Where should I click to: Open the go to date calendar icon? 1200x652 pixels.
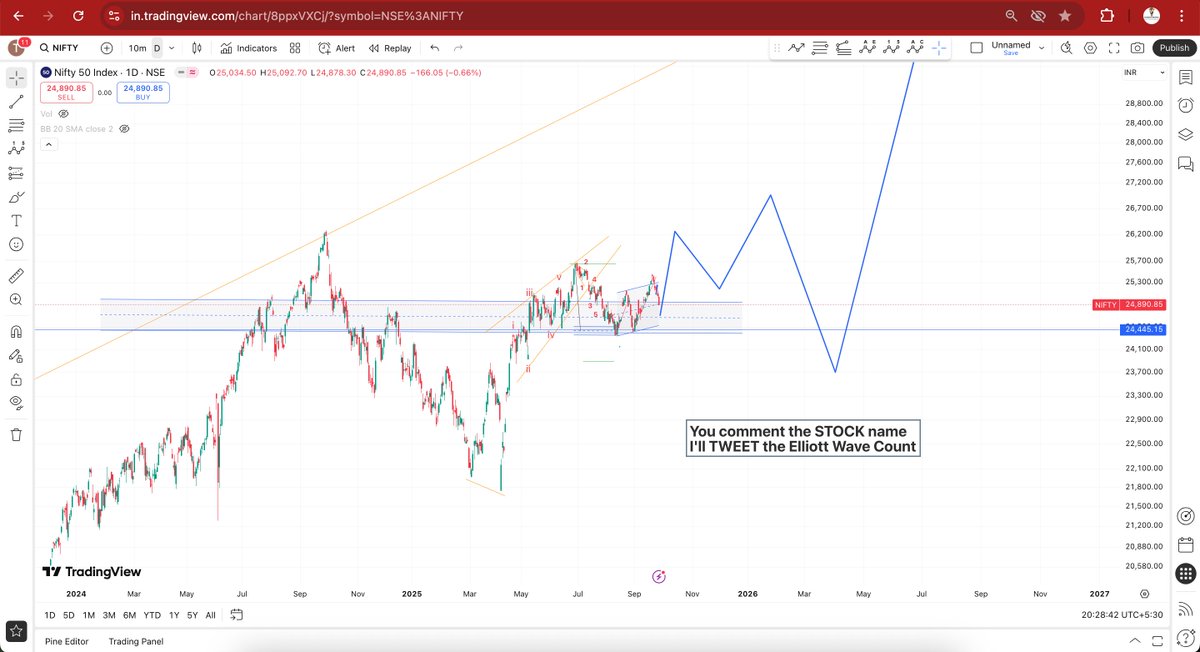[x=237, y=615]
